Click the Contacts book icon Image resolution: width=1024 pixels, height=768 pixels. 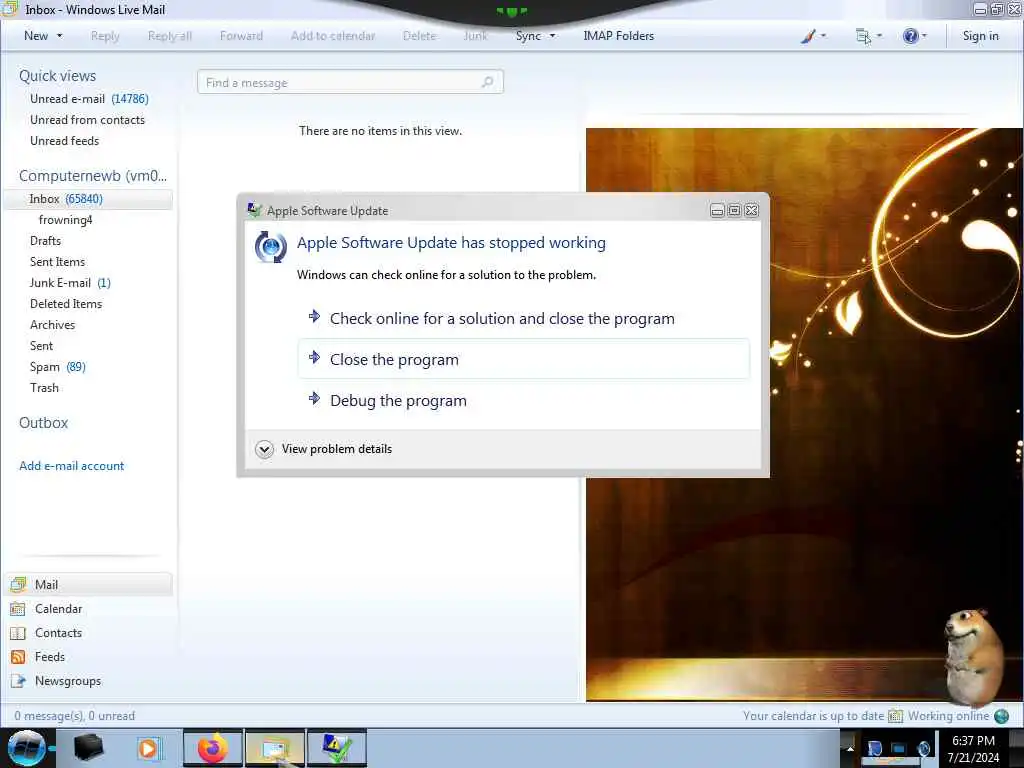pos(18,633)
